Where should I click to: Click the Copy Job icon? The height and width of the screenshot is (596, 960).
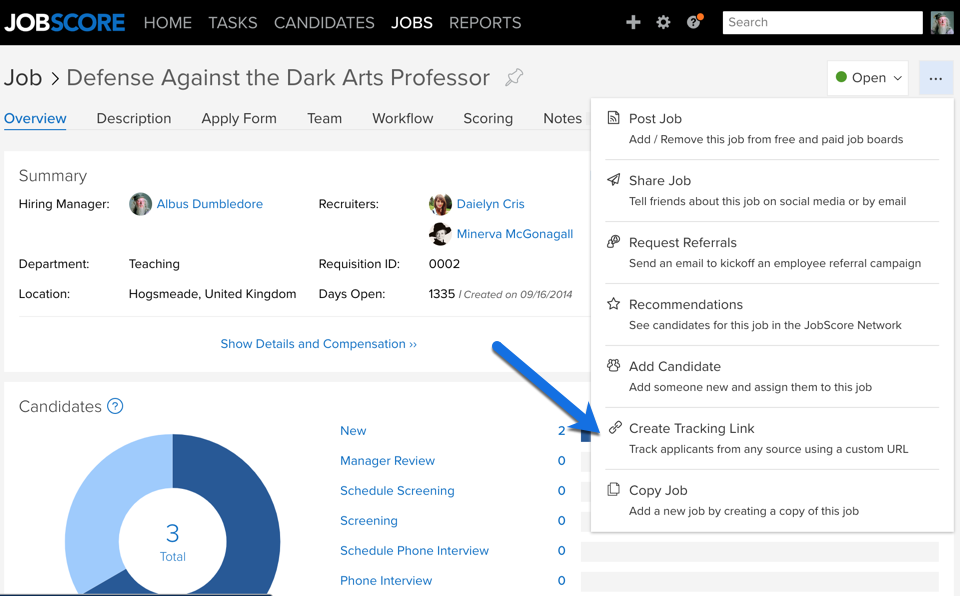[x=613, y=489]
